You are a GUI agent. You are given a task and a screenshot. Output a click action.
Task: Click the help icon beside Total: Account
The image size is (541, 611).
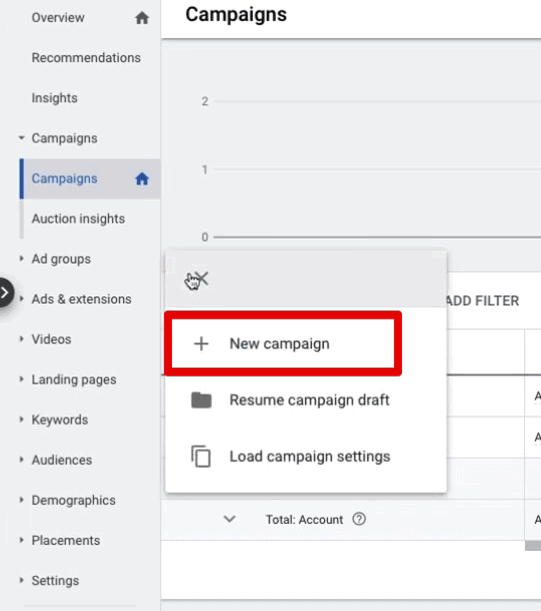pyautogui.click(x=359, y=519)
